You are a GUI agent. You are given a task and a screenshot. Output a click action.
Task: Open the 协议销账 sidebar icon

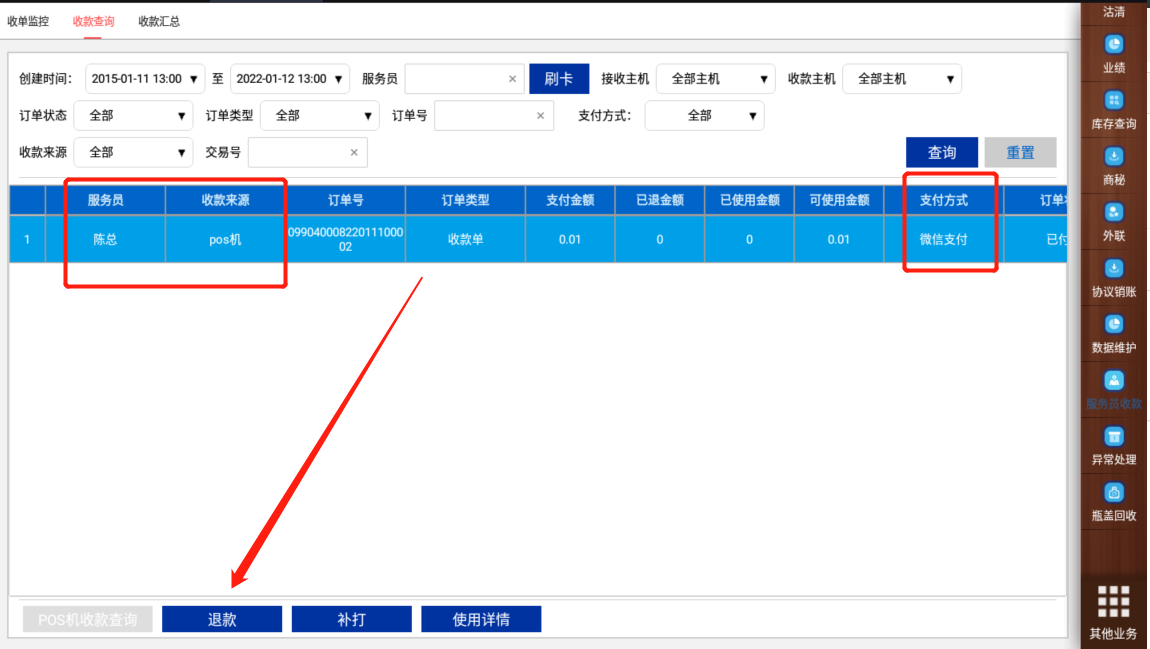click(x=1113, y=268)
